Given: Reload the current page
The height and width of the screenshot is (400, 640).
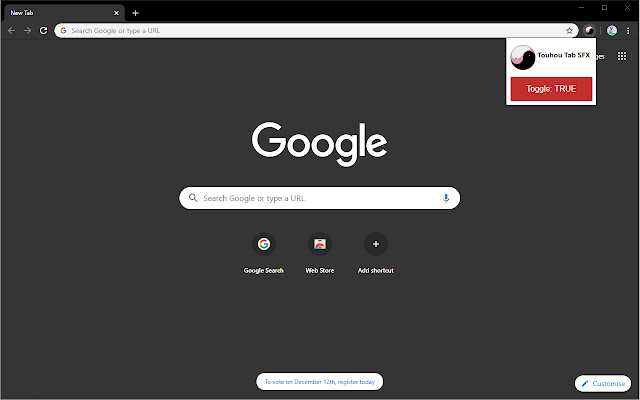Looking at the screenshot, I should point(43,31).
